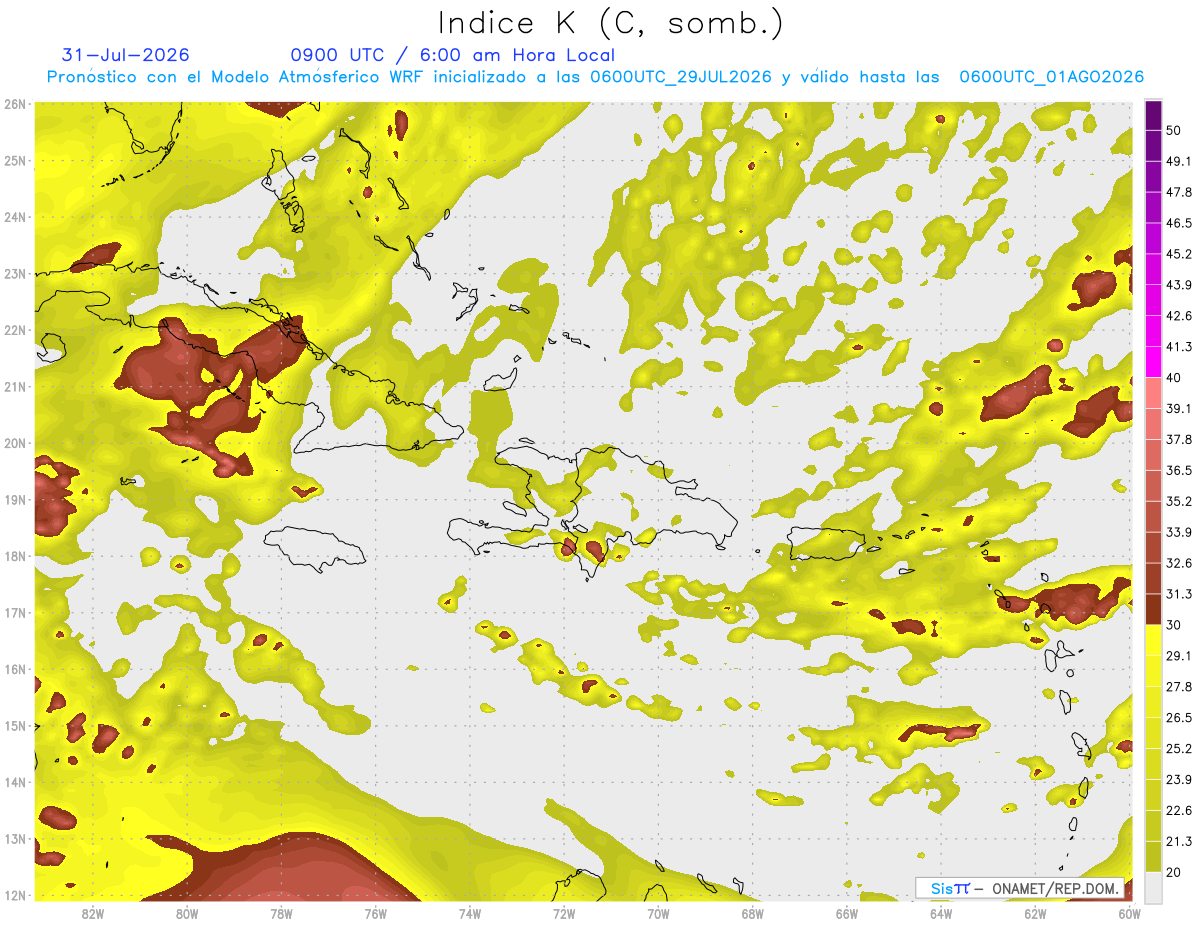
Task: Click the '18N' latitude label
Action: (16, 556)
